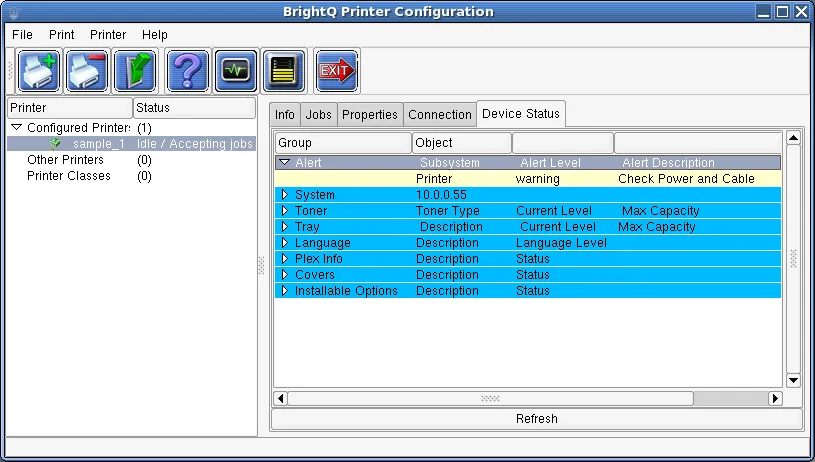Open the Printer menu
This screenshot has height=462, width=815.
point(108,35)
